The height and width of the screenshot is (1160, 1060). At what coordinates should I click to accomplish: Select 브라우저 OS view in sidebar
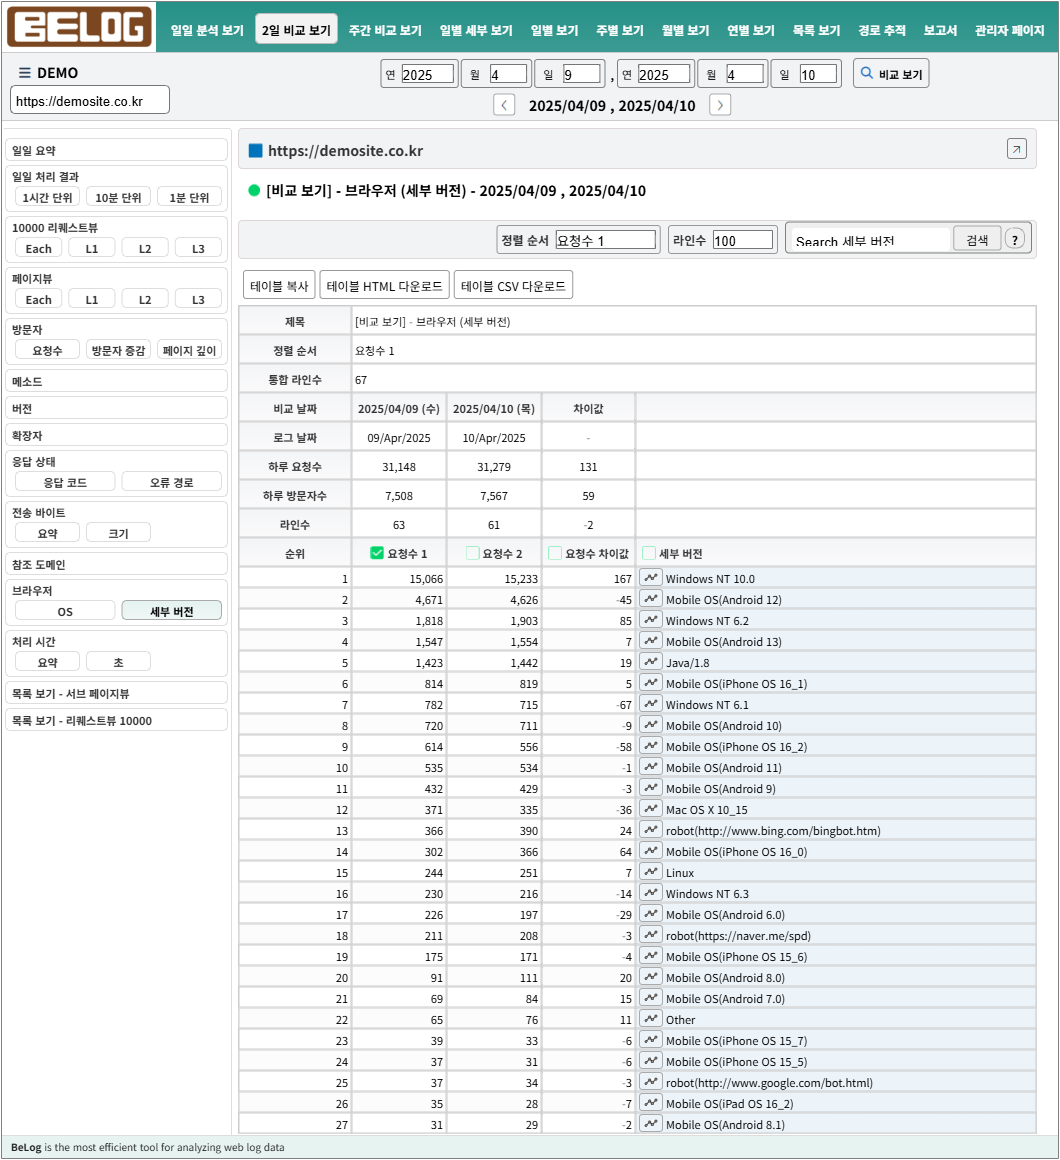[x=65, y=611]
